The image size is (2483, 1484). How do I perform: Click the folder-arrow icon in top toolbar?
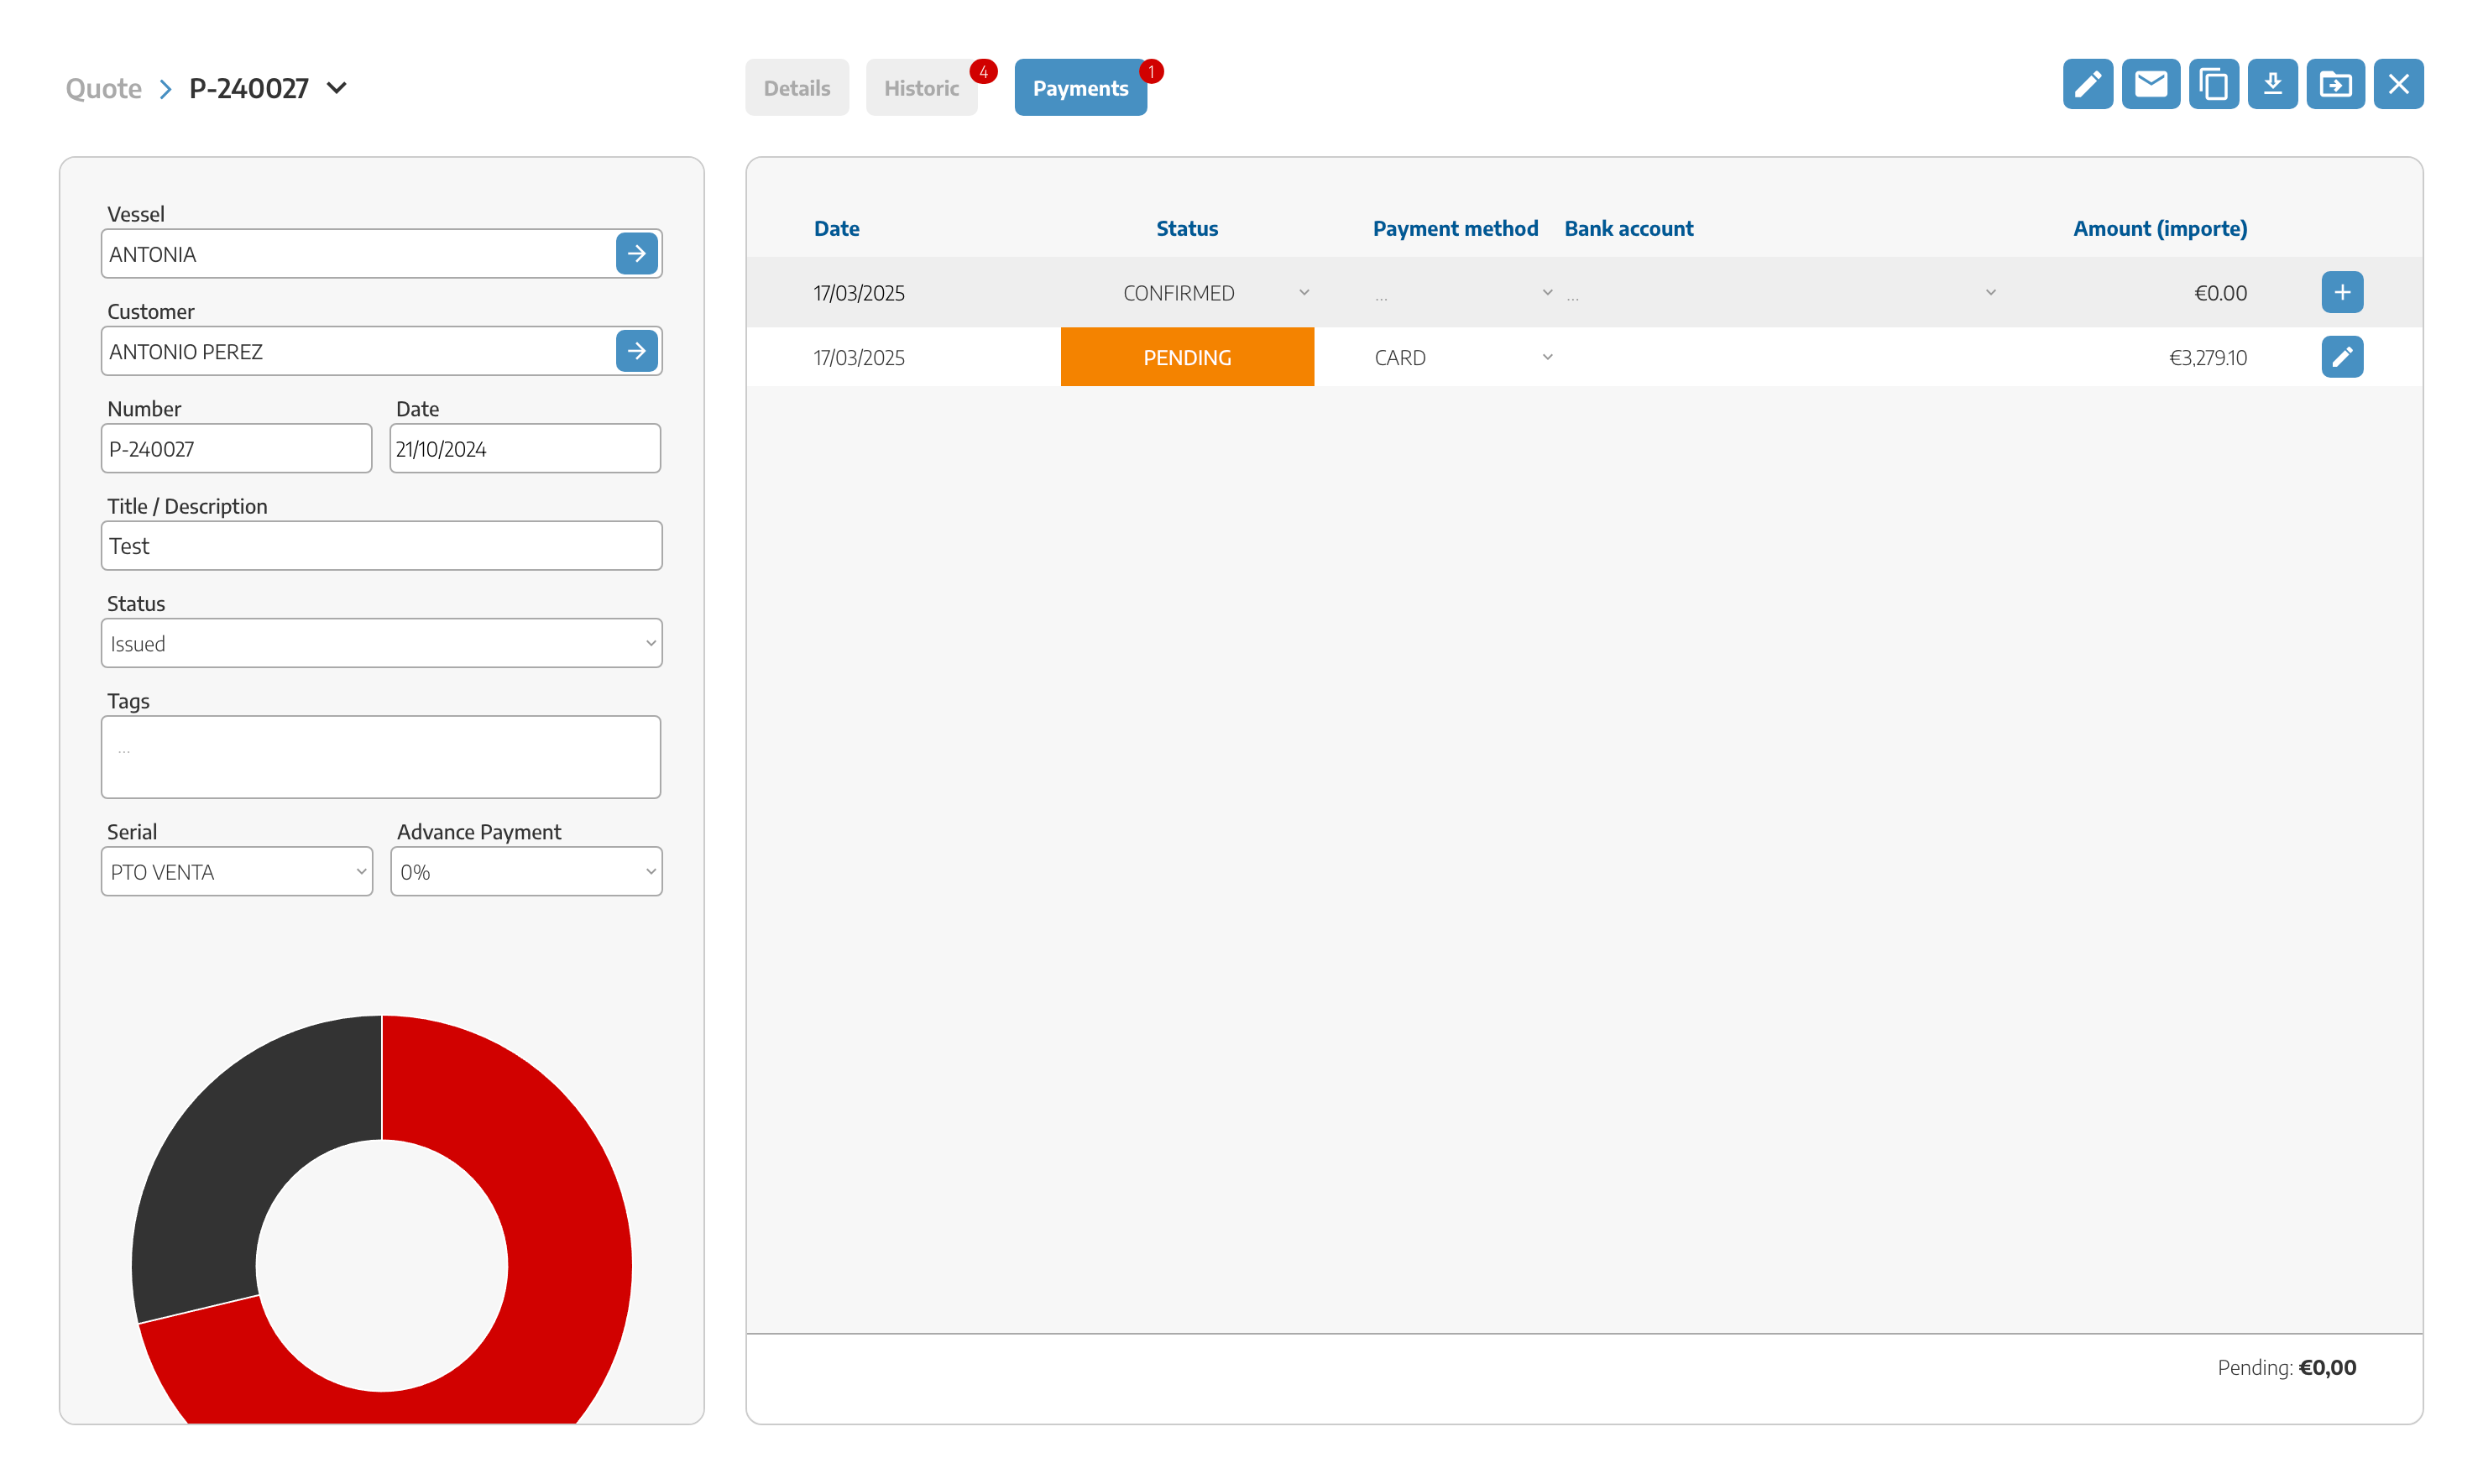point(2335,84)
